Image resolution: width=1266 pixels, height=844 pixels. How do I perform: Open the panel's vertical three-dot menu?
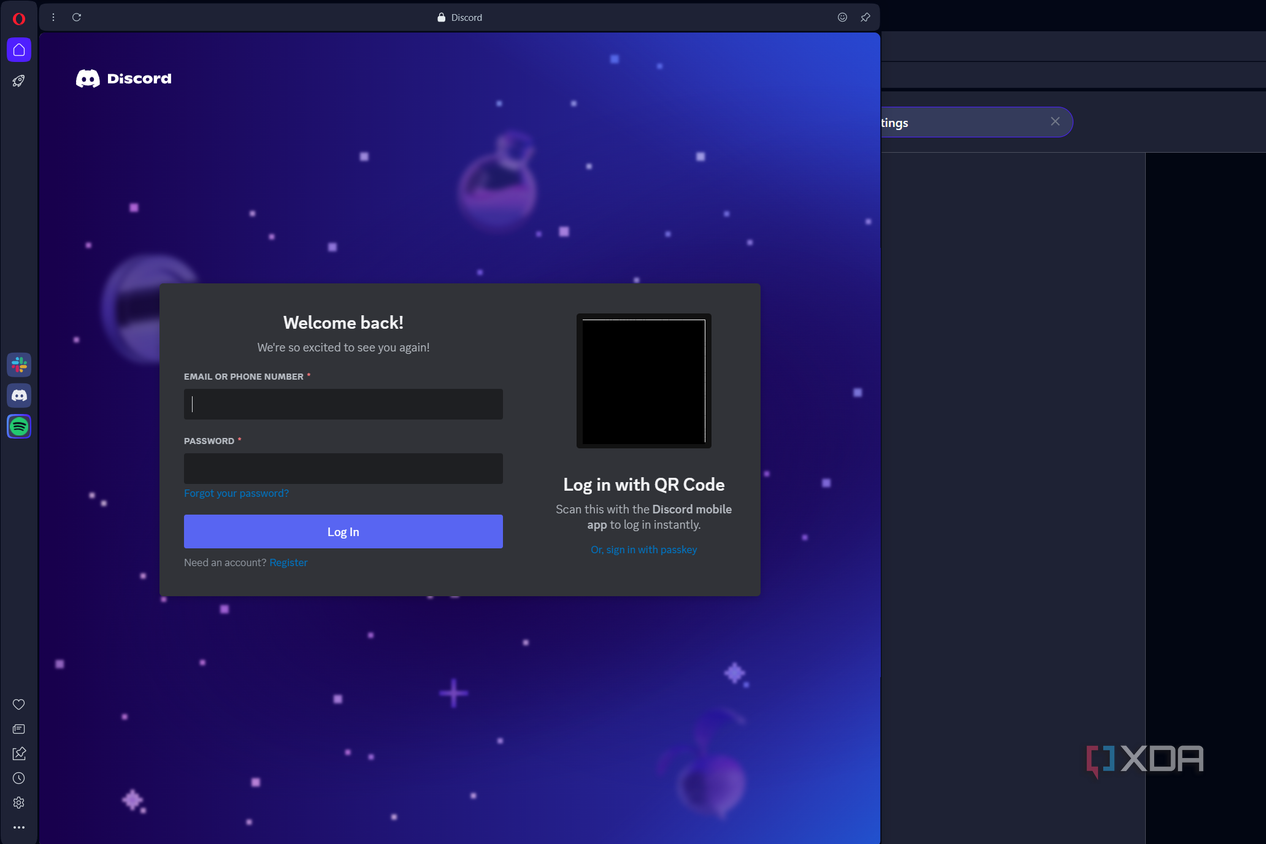(54, 17)
